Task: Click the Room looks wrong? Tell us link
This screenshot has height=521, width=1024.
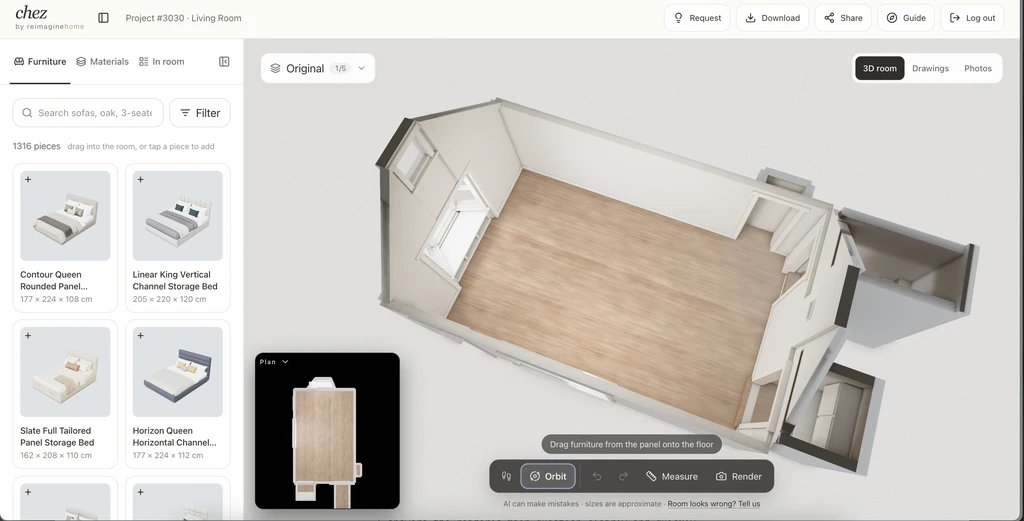Action: point(713,504)
